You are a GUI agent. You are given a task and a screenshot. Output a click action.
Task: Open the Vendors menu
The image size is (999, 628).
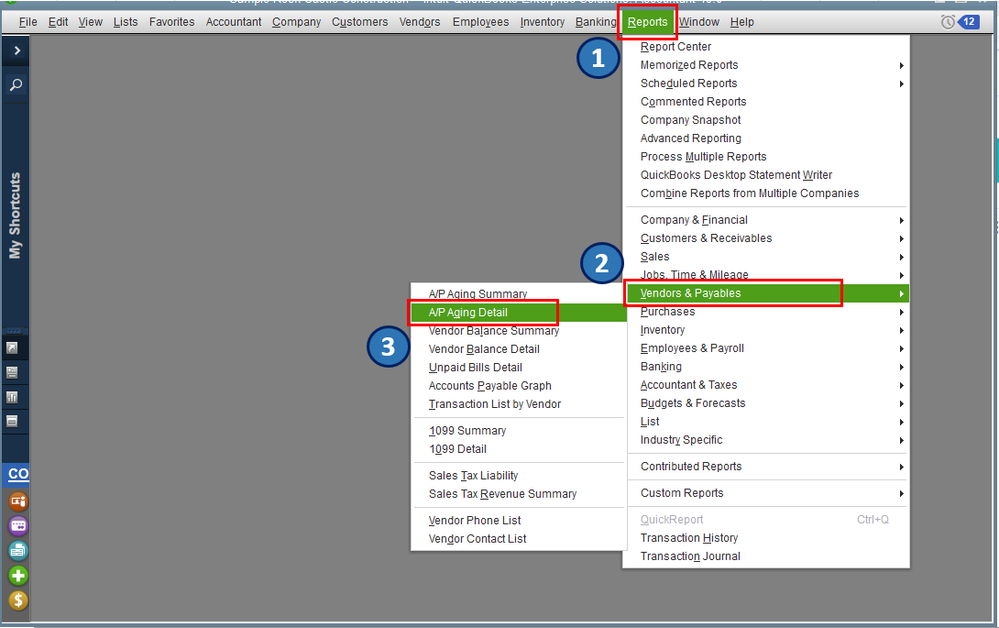(x=420, y=22)
